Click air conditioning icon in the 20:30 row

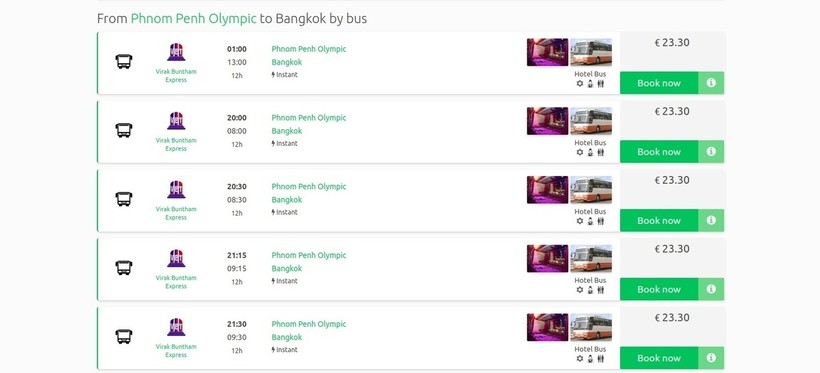[x=579, y=221]
